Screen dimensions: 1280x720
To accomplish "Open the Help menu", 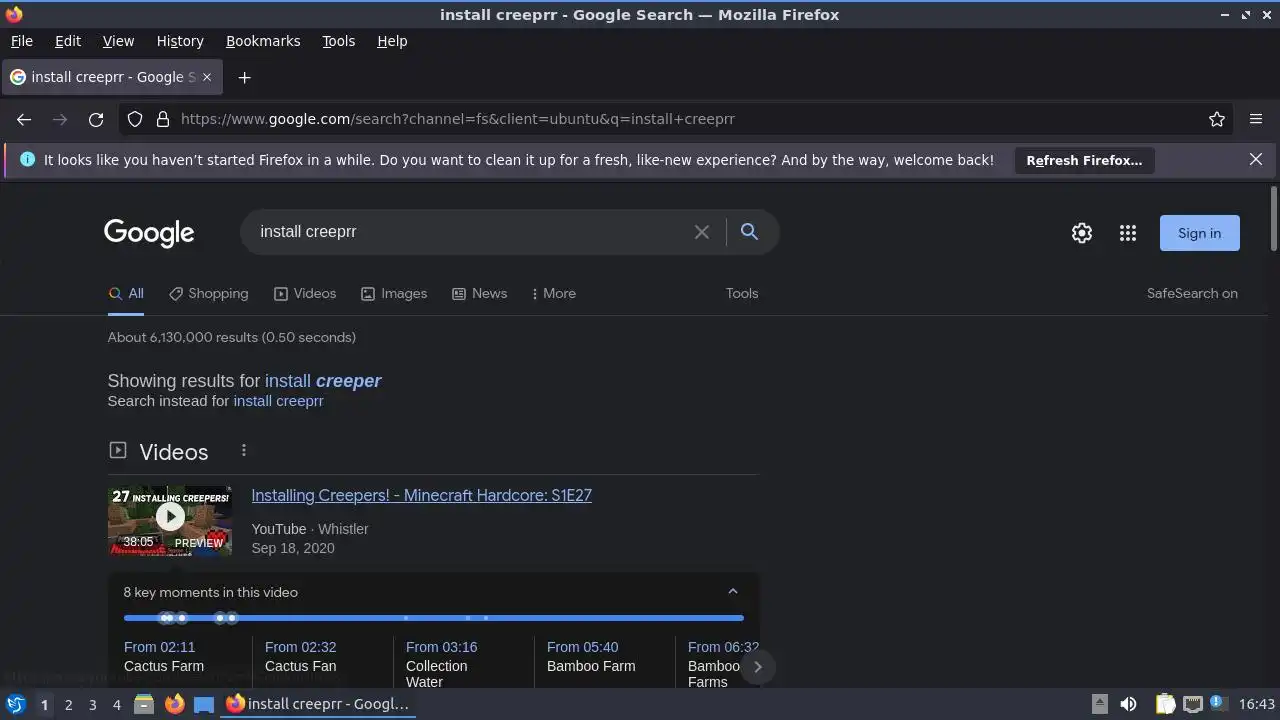I will point(392,41).
